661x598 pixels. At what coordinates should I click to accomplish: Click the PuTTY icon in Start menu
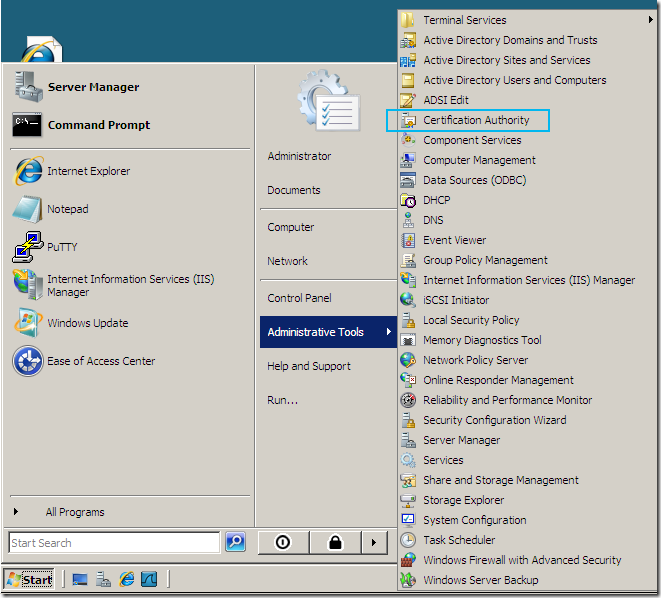[28, 247]
